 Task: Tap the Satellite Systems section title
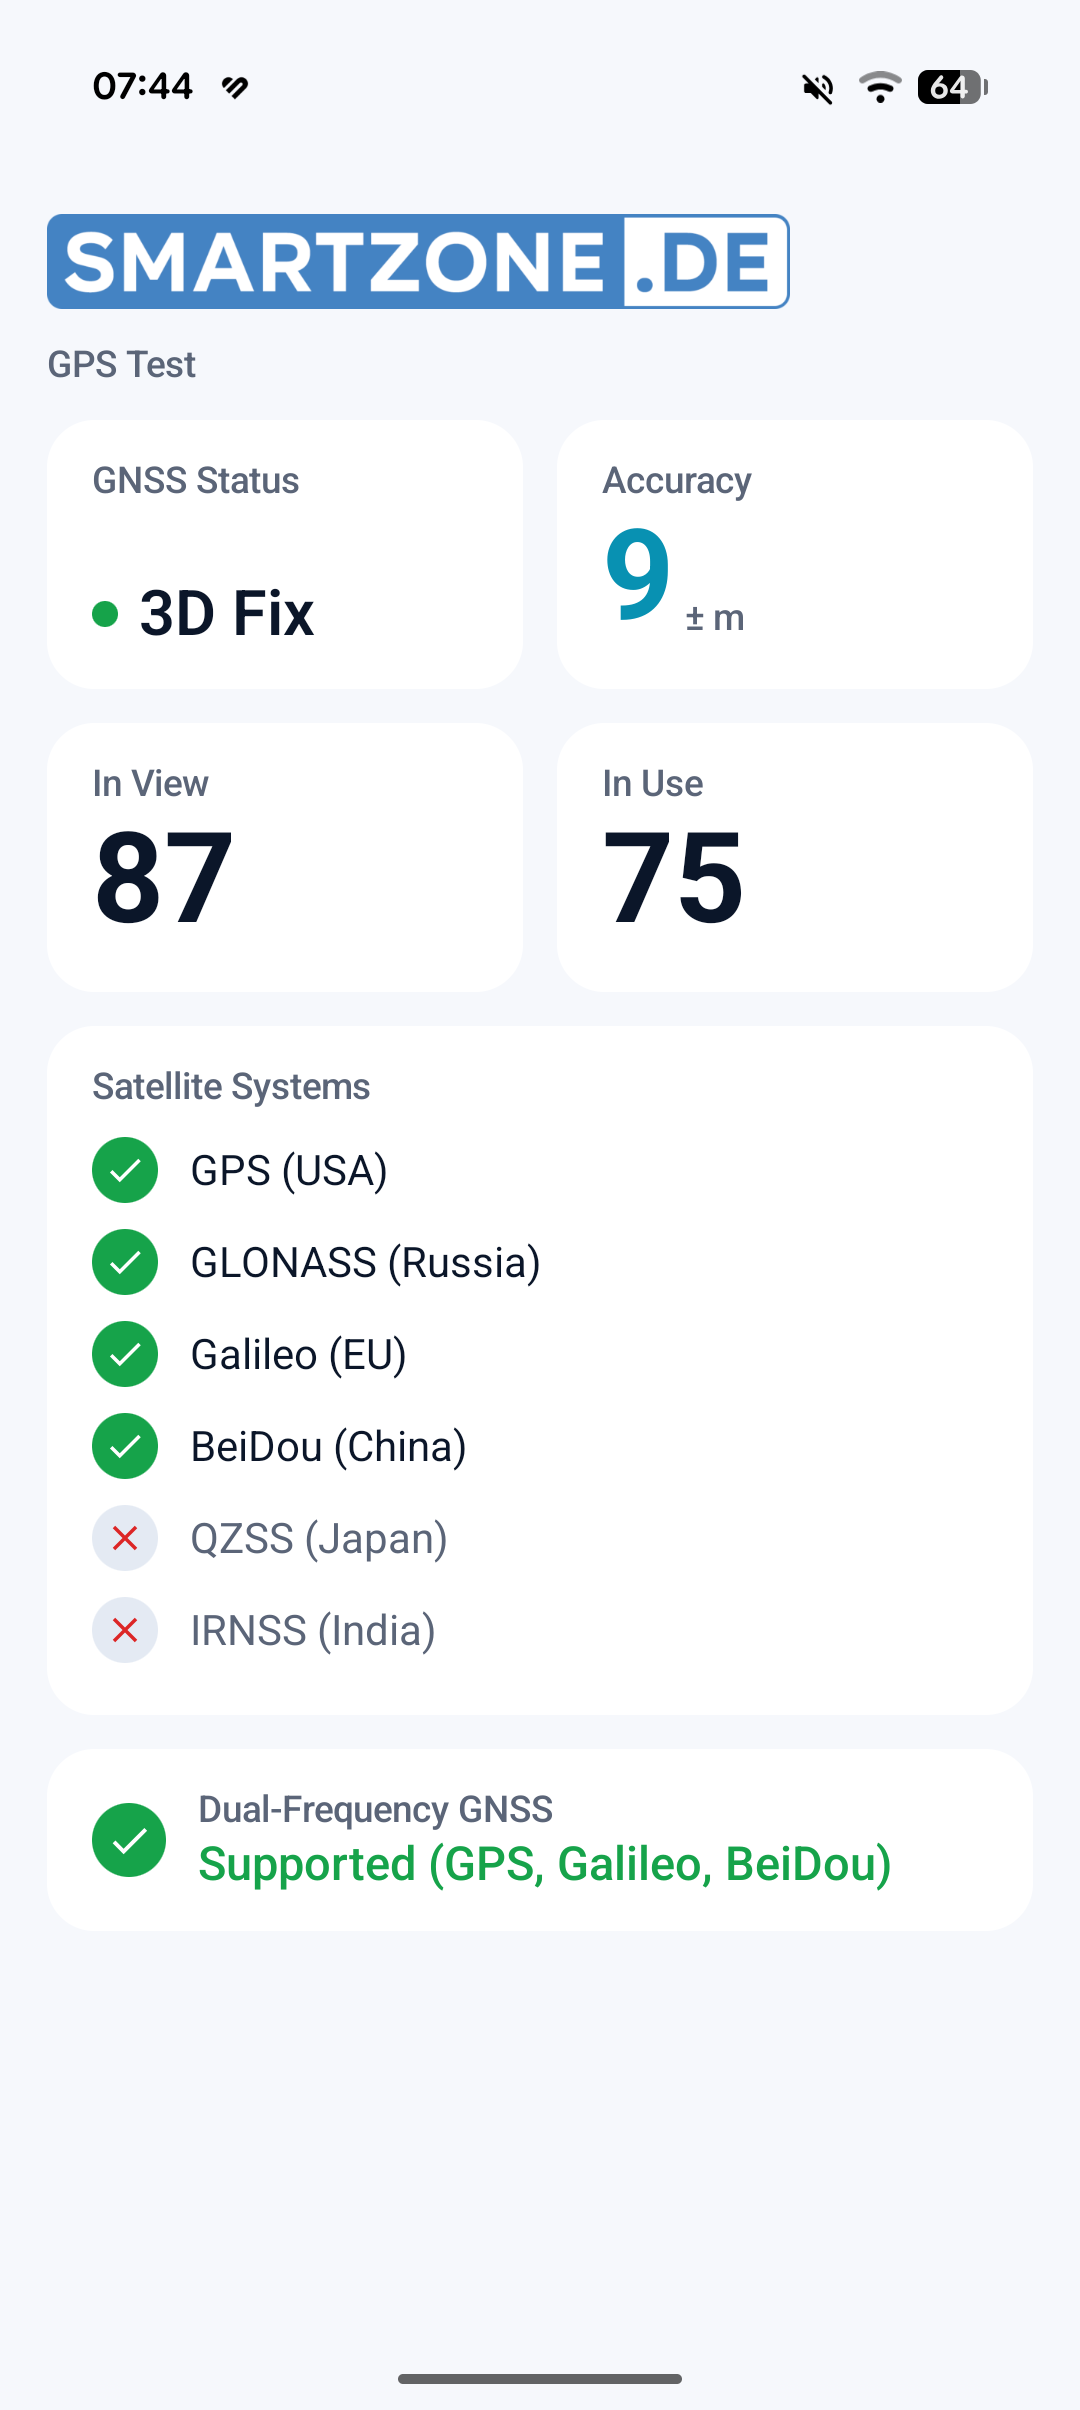point(231,1086)
